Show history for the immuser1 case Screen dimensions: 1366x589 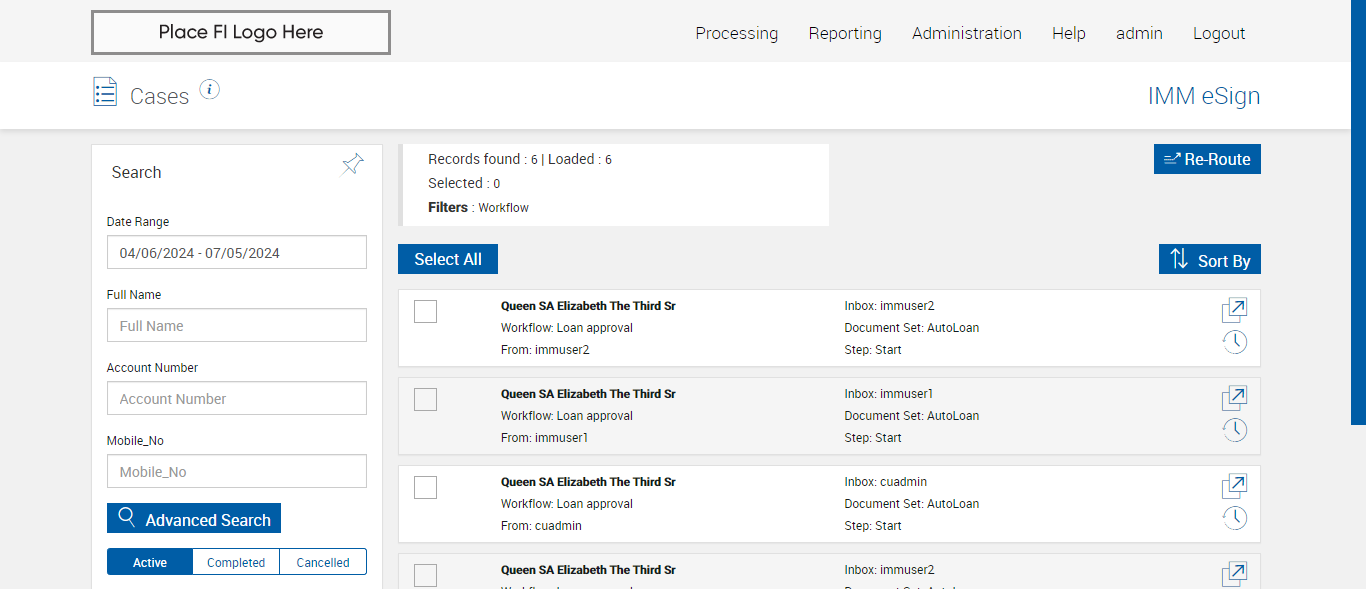pos(1235,430)
